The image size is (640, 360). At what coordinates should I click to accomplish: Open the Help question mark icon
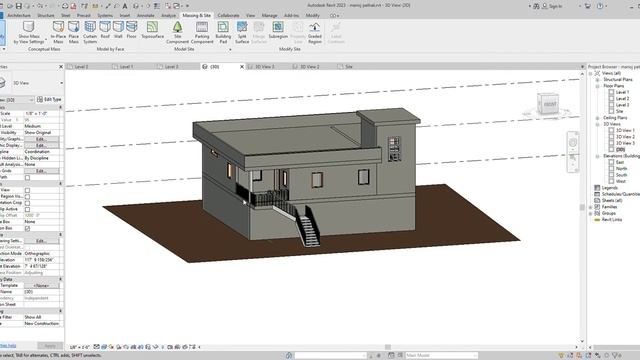pos(600,6)
